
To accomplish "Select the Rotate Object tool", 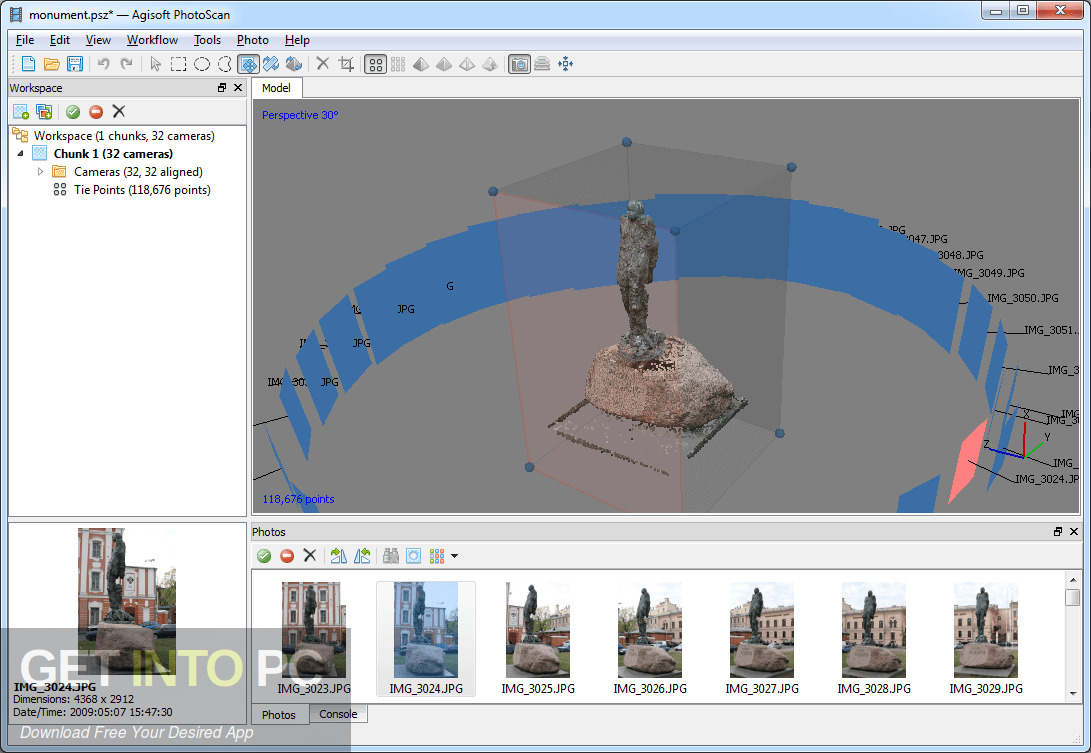I will pyautogui.click(x=294, y=64).
